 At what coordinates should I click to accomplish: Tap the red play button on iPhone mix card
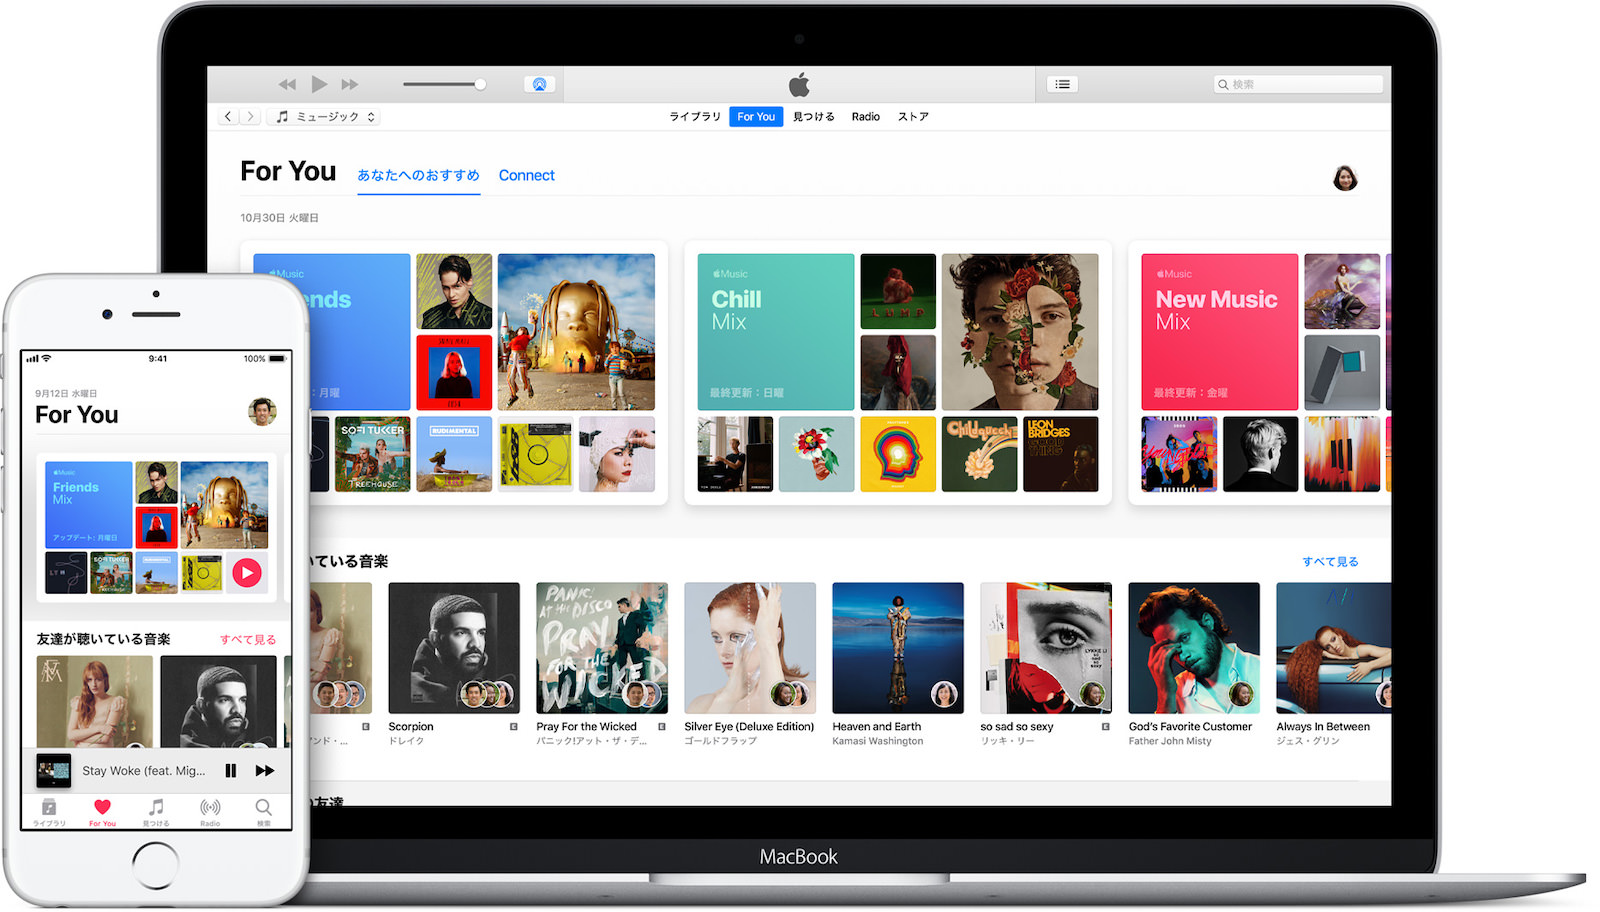tap(247, 573)
